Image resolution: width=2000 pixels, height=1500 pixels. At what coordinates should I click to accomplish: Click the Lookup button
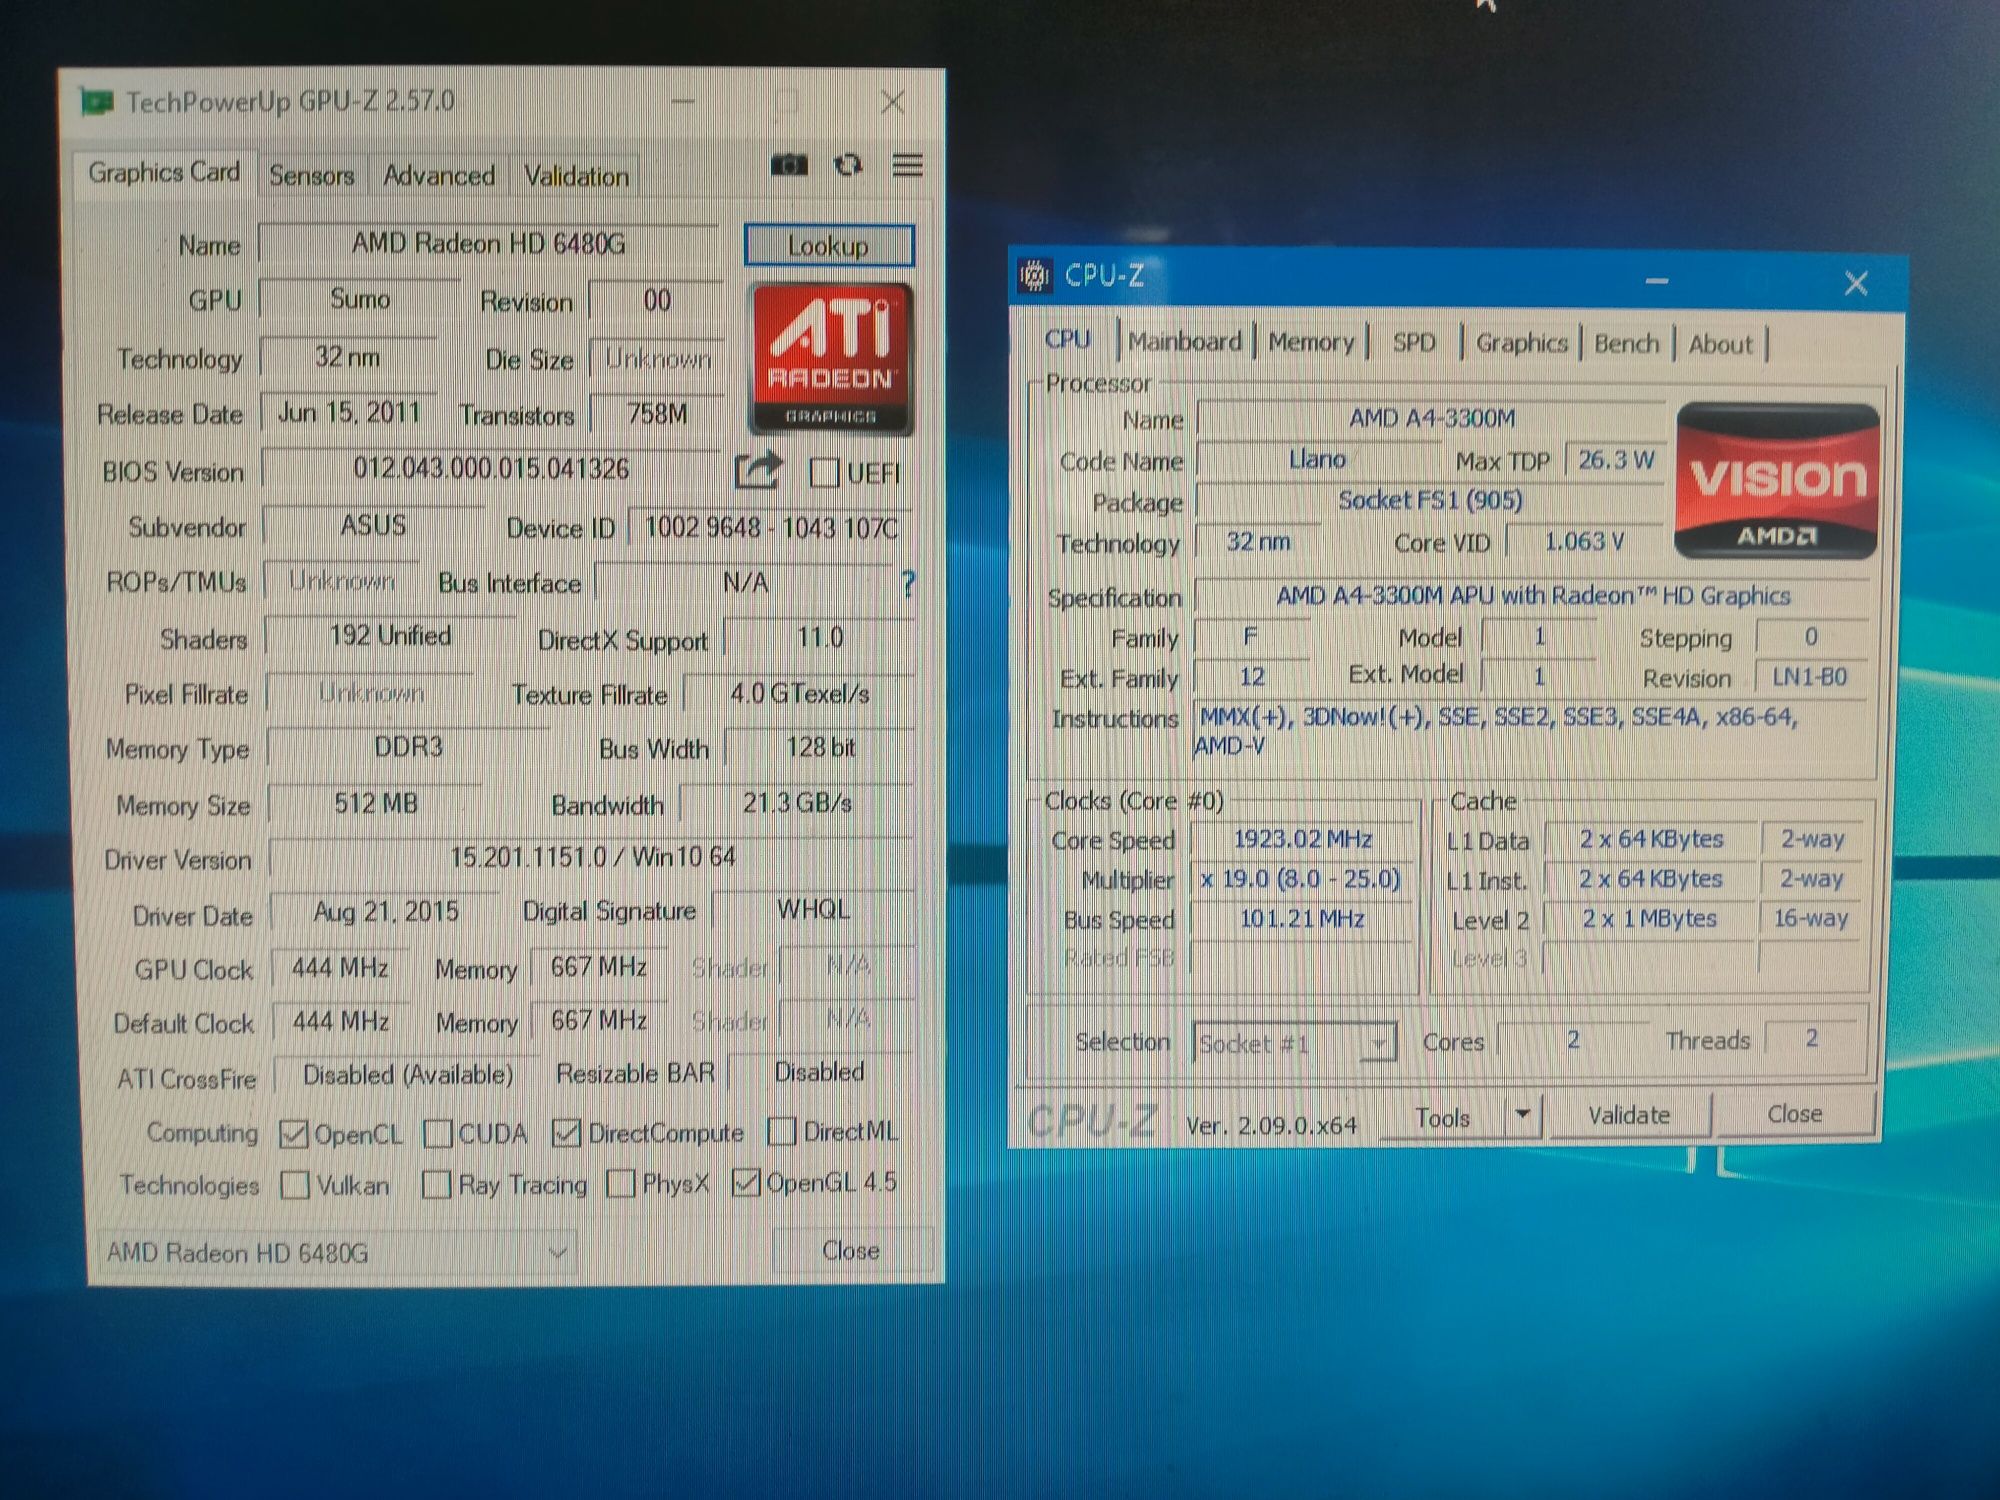(x=829, y=246)
